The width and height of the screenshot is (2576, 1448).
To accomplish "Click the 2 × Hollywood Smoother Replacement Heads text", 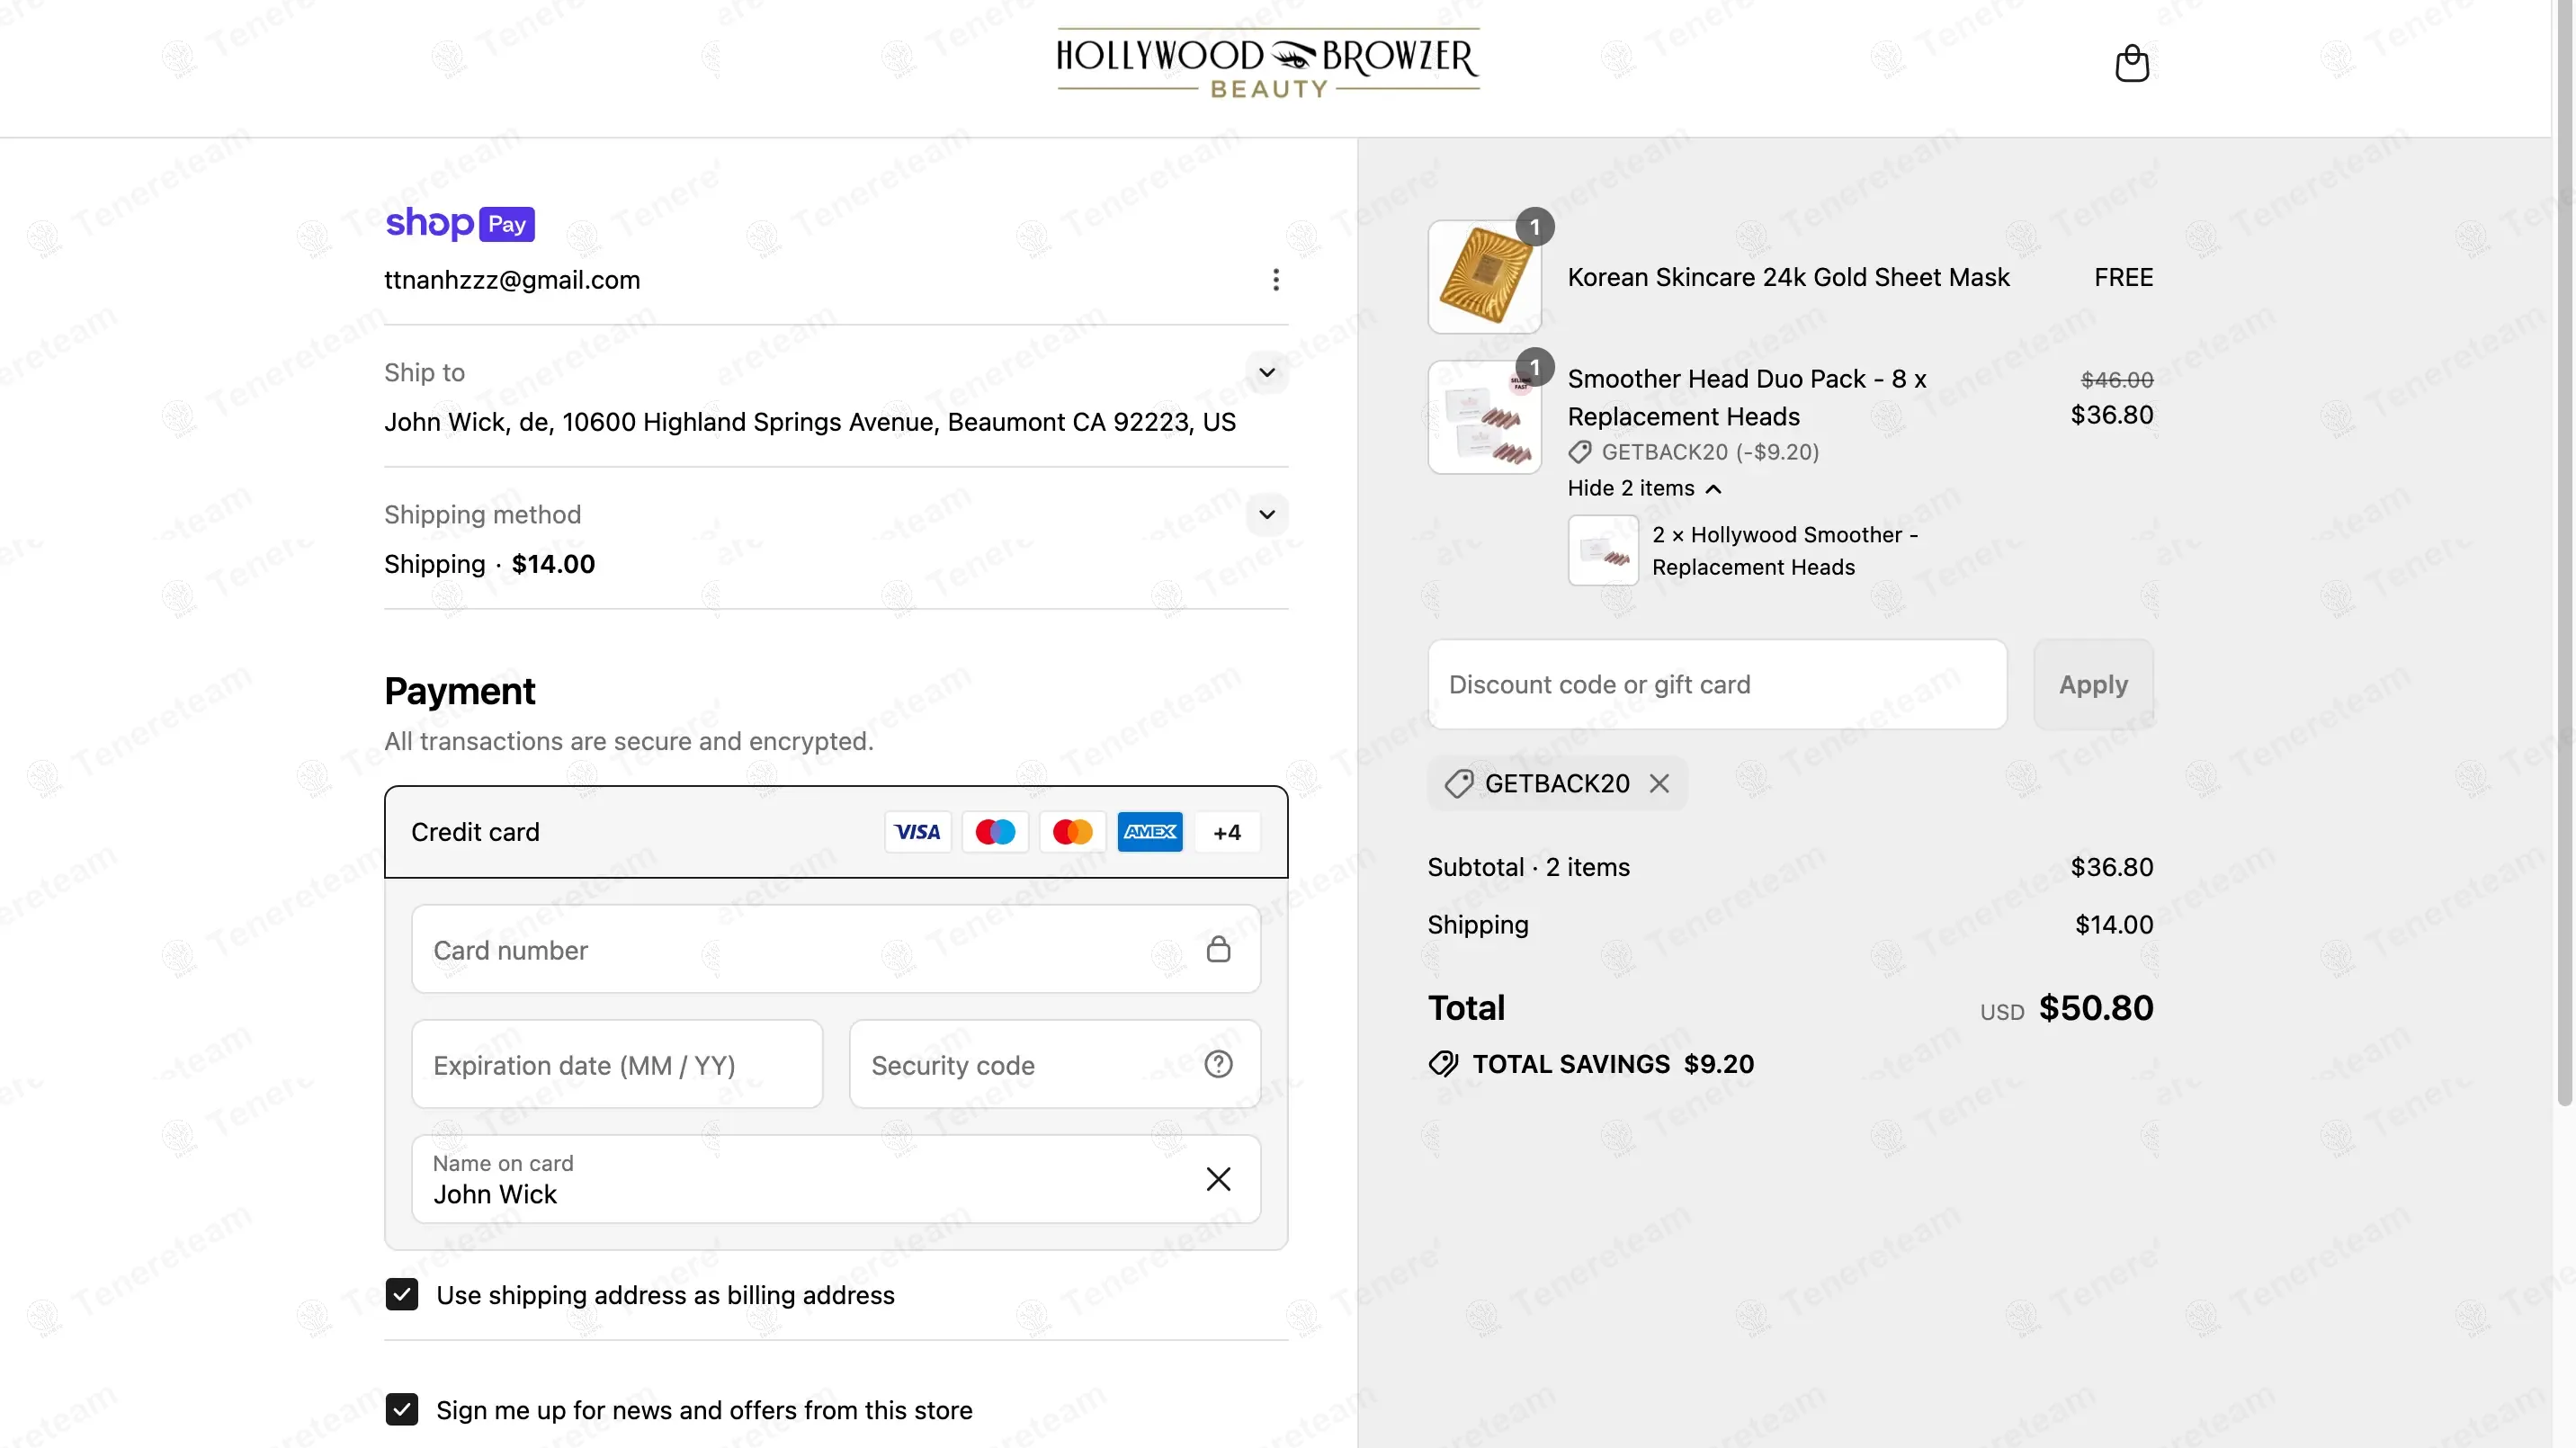I will tap(1785, 551).
